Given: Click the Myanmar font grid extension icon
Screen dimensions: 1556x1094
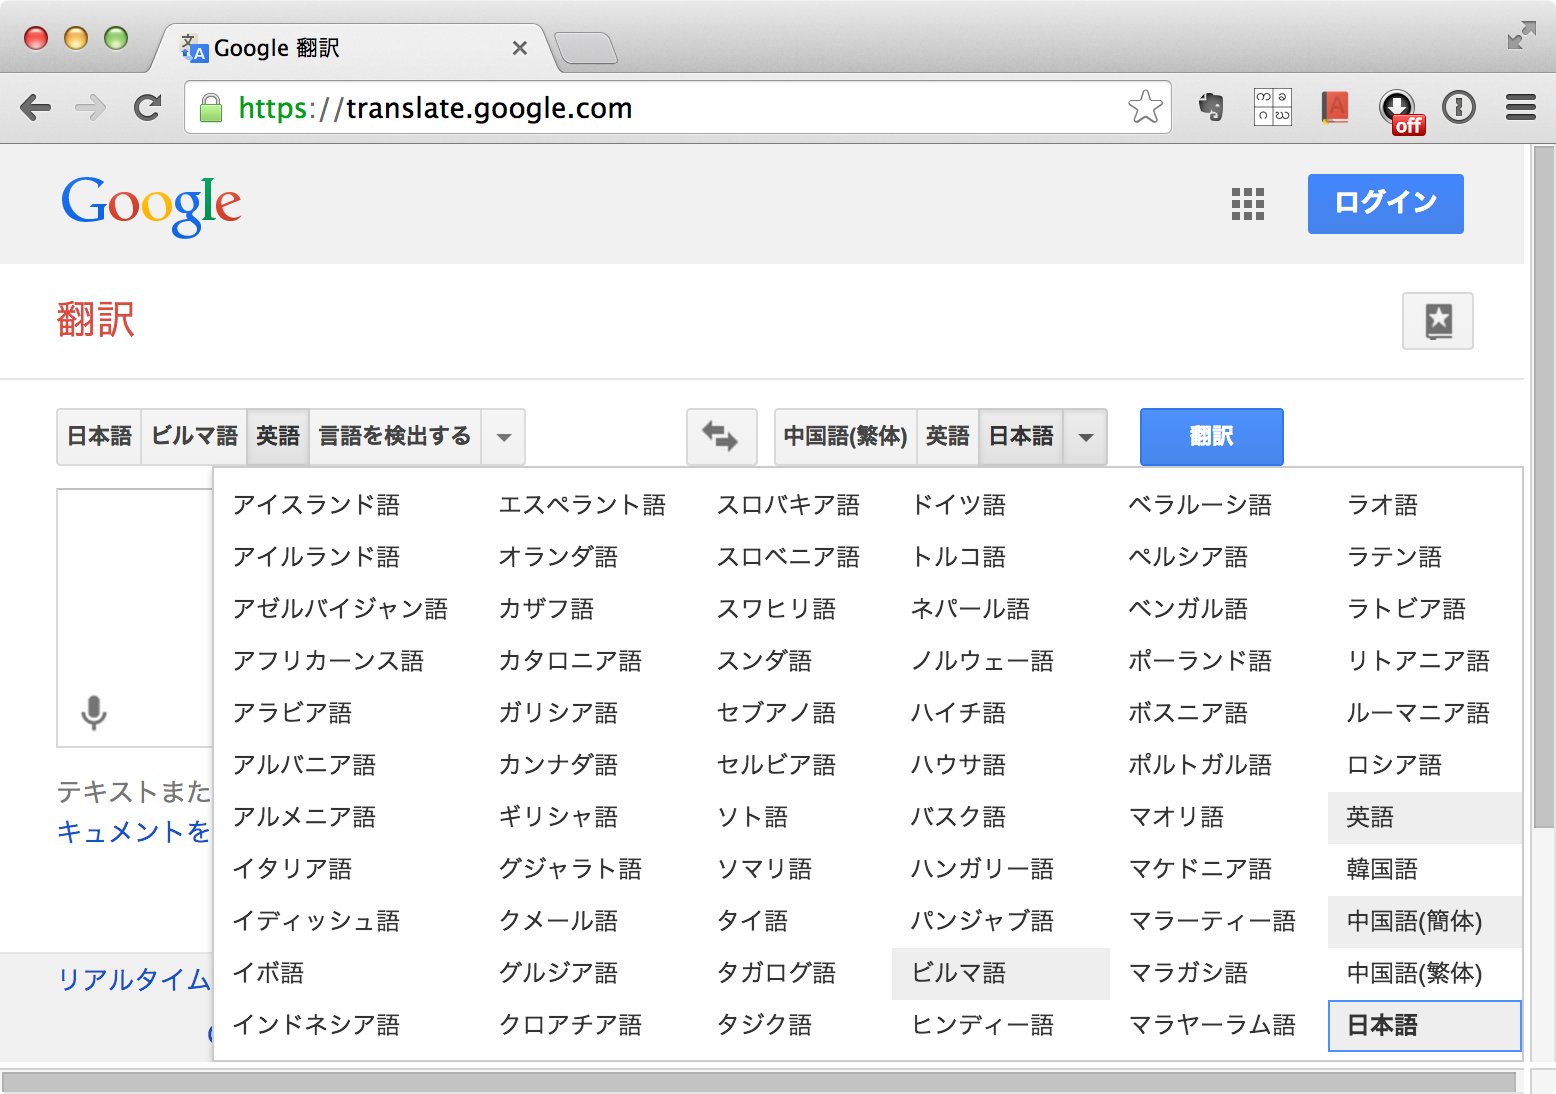Looking at the screenshot, I should [1273, 107].
